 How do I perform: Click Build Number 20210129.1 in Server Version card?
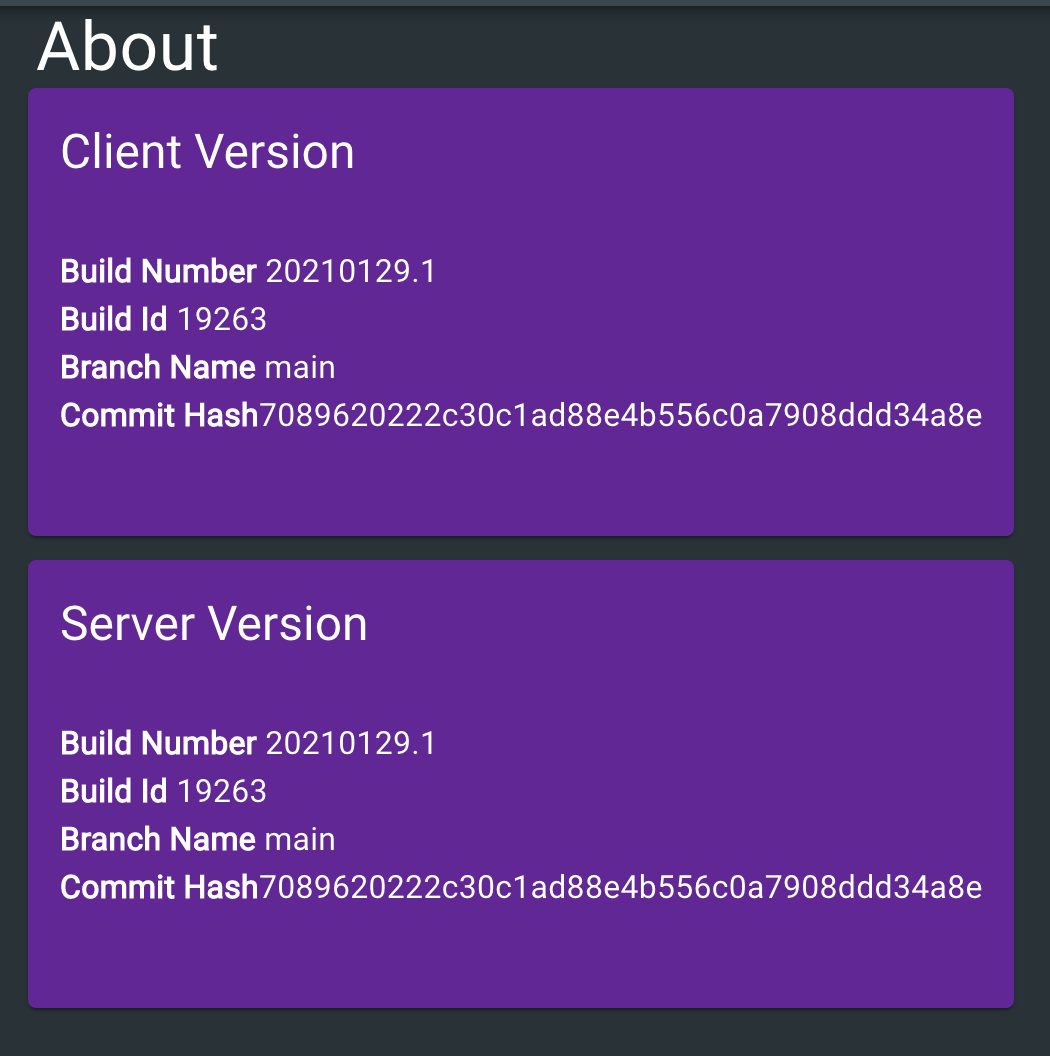(249, 744)
